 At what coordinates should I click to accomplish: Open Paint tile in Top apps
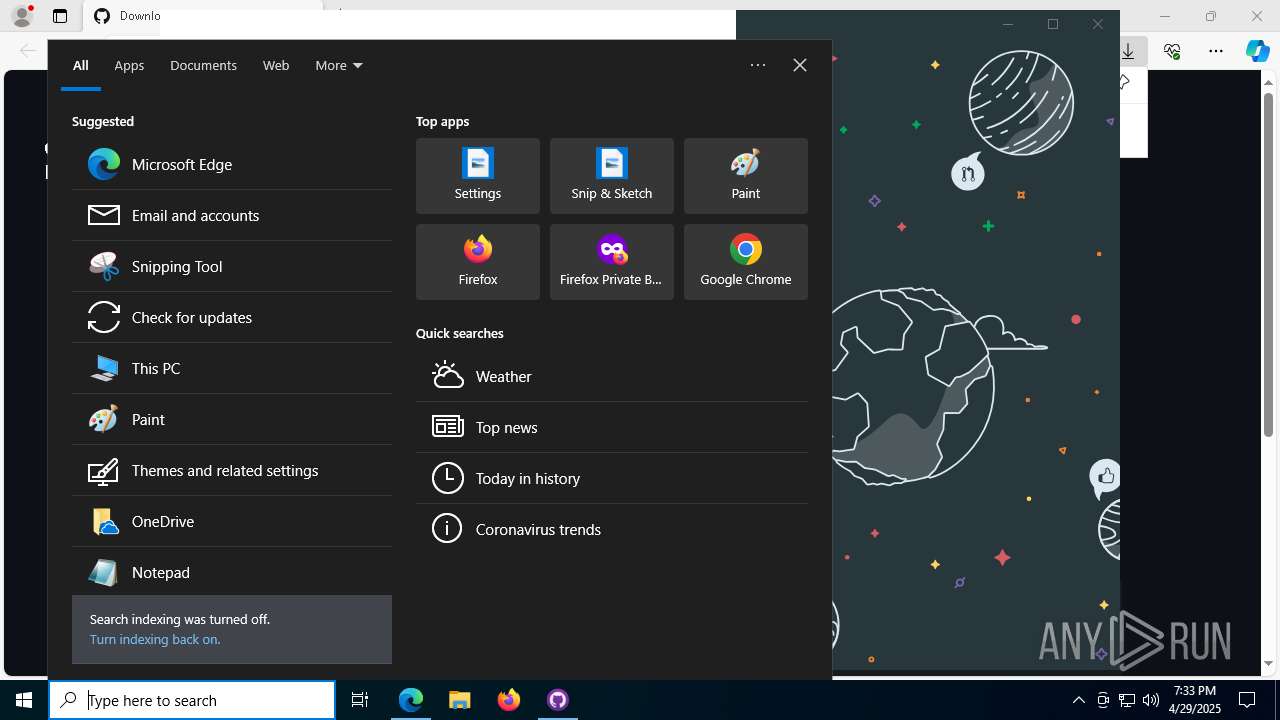[746, 176]
